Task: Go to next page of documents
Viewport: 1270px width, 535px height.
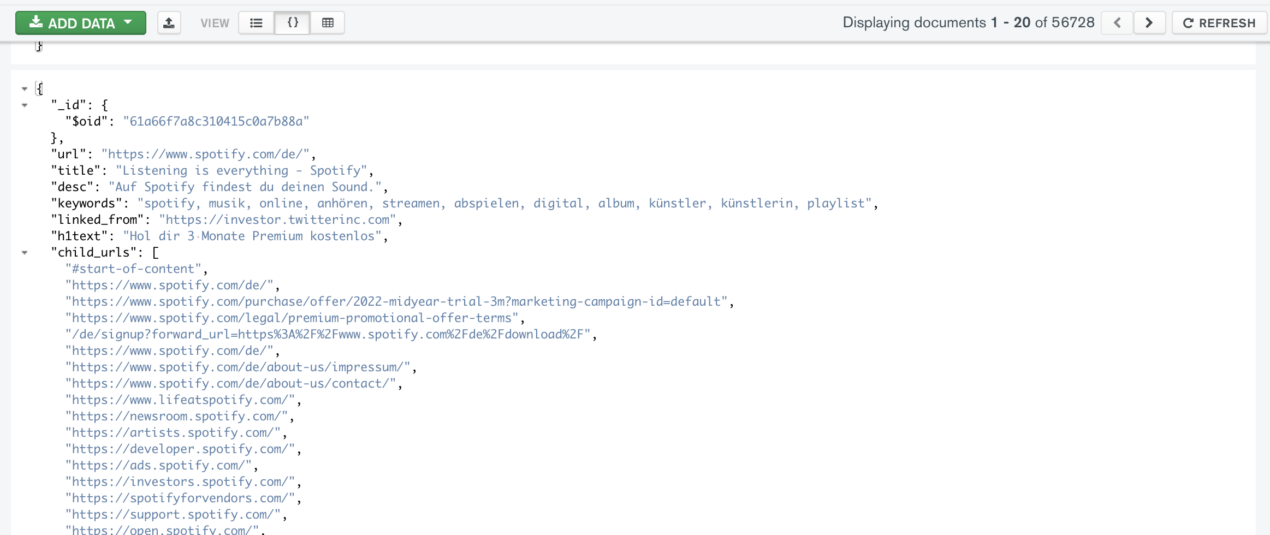Action: tap(1150, 22)
